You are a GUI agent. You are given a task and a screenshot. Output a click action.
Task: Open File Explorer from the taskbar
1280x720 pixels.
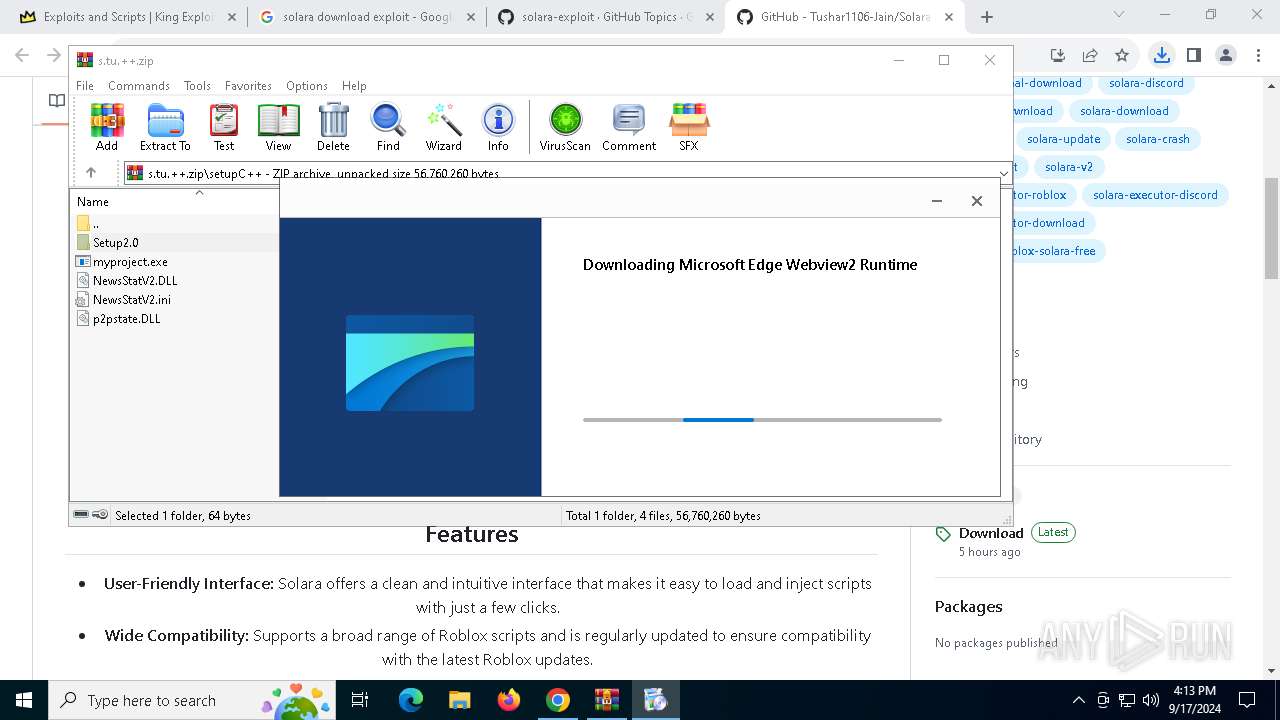(x=459, y=700)
